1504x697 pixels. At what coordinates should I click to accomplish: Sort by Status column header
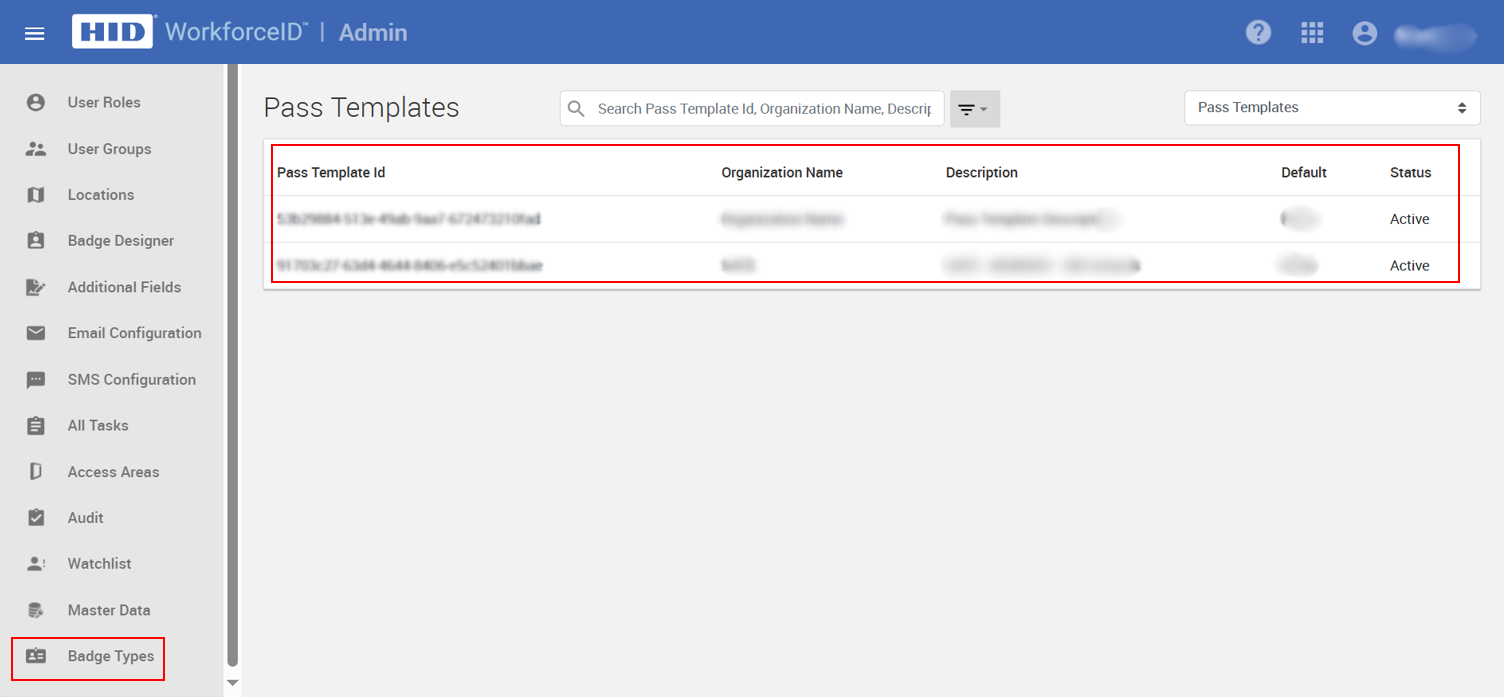tap(1410, 173)
